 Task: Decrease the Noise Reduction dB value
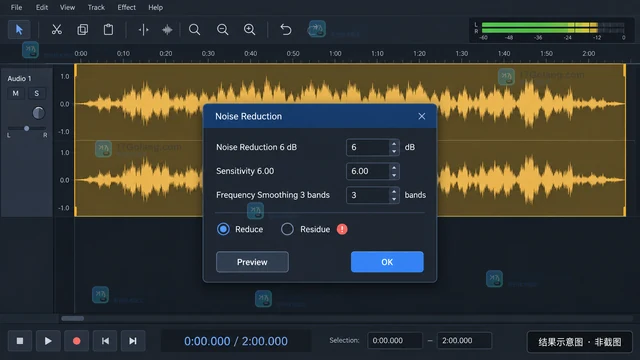pos(394,151)
